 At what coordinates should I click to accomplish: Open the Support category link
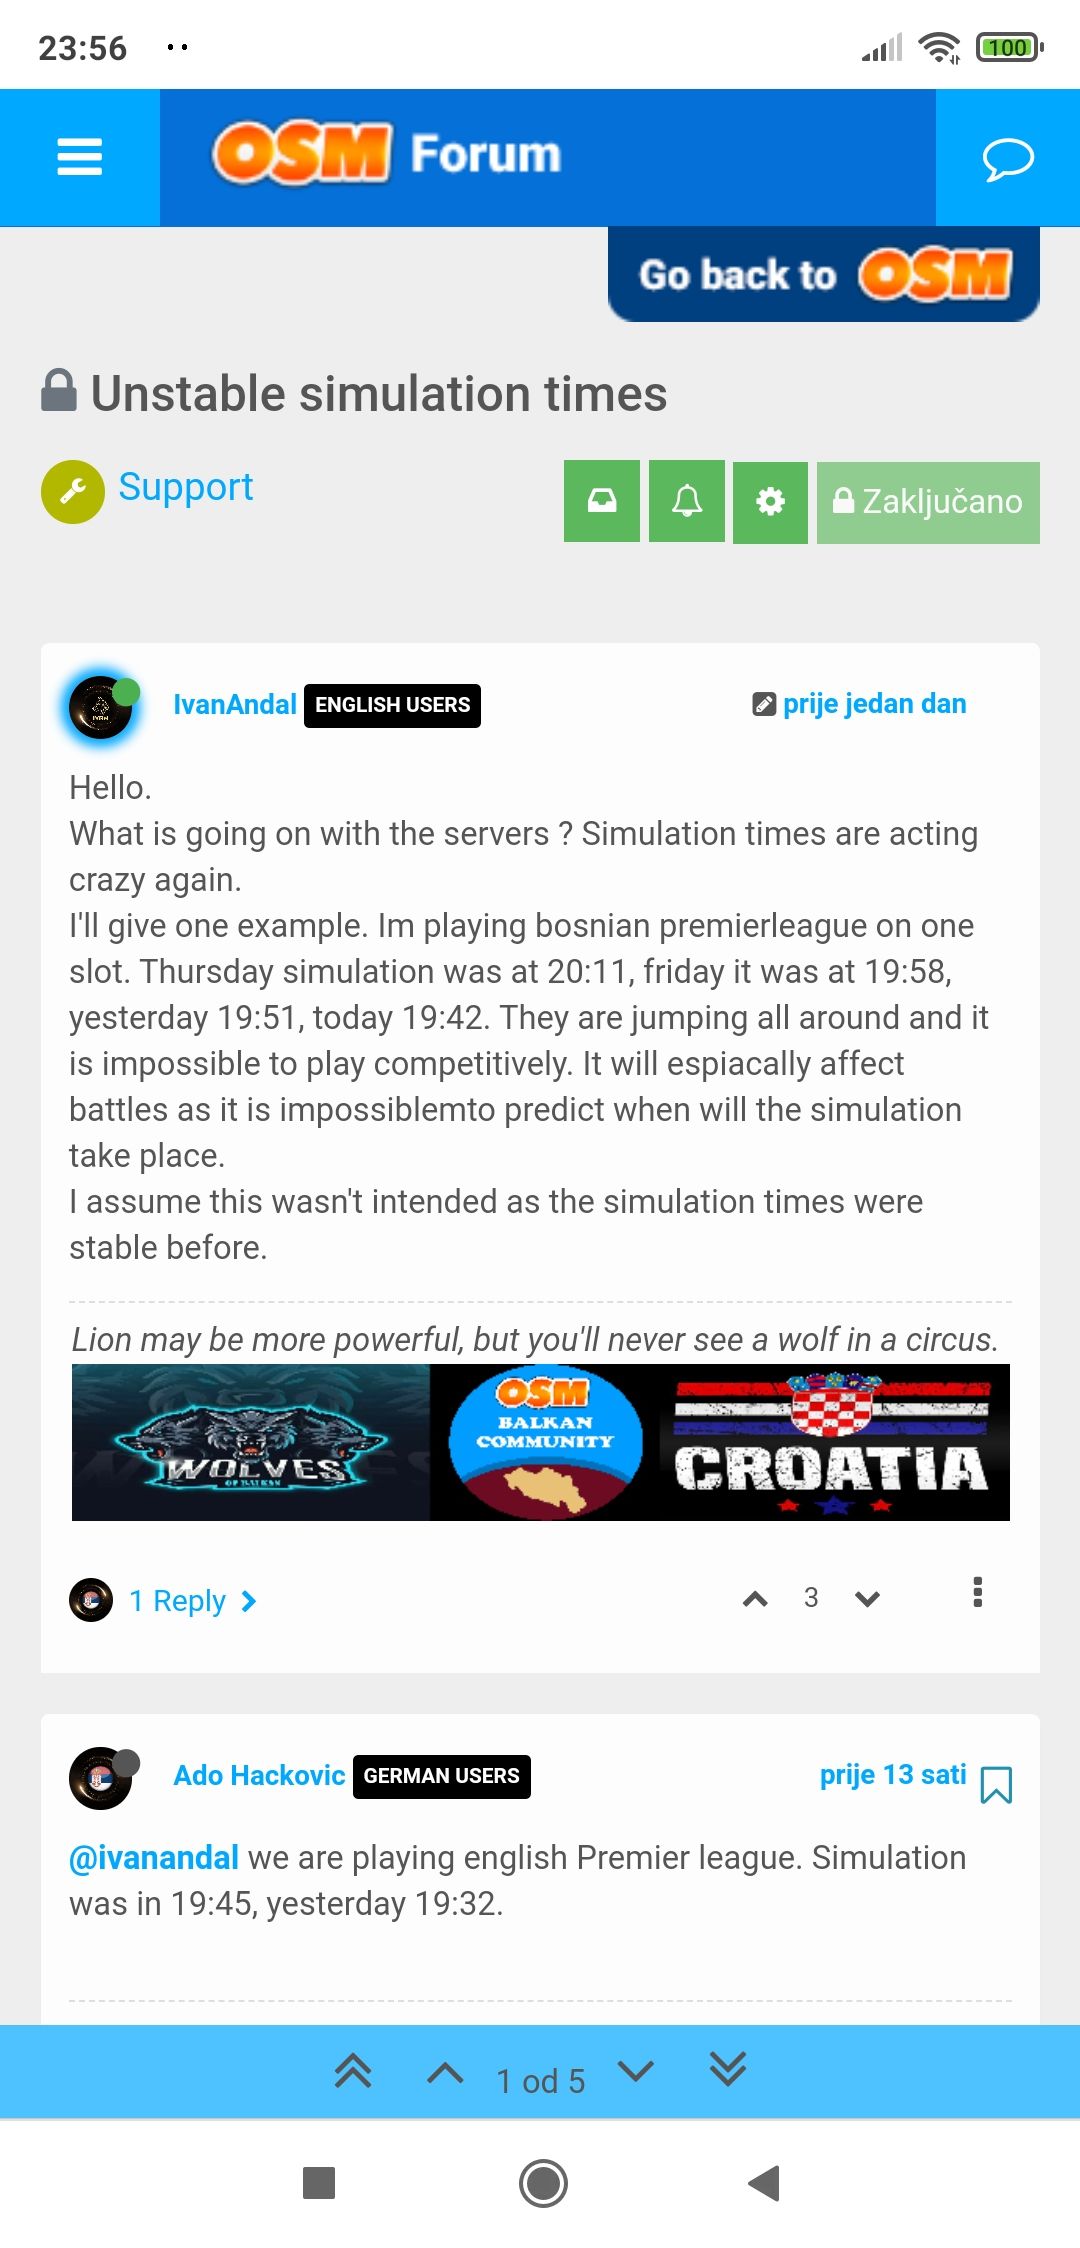(x=185, y=487)
